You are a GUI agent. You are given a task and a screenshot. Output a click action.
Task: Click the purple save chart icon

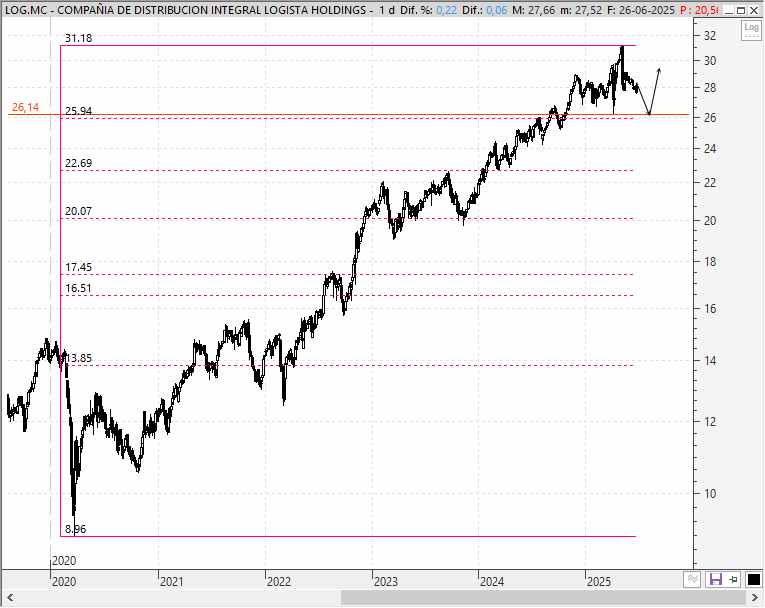coord(715,579)
